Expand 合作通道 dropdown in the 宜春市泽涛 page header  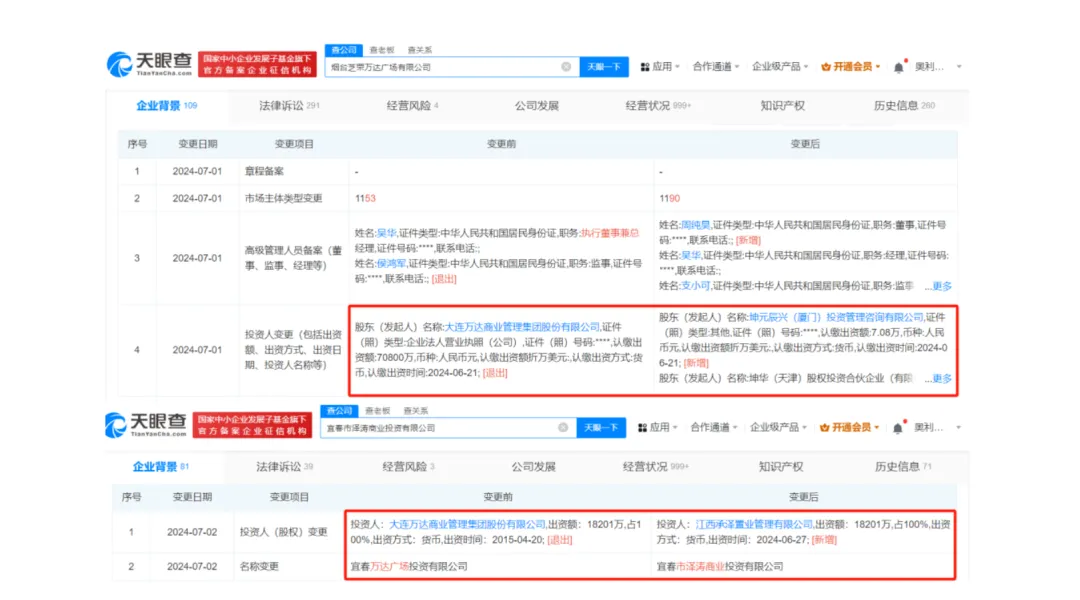(x=714, y=428)
